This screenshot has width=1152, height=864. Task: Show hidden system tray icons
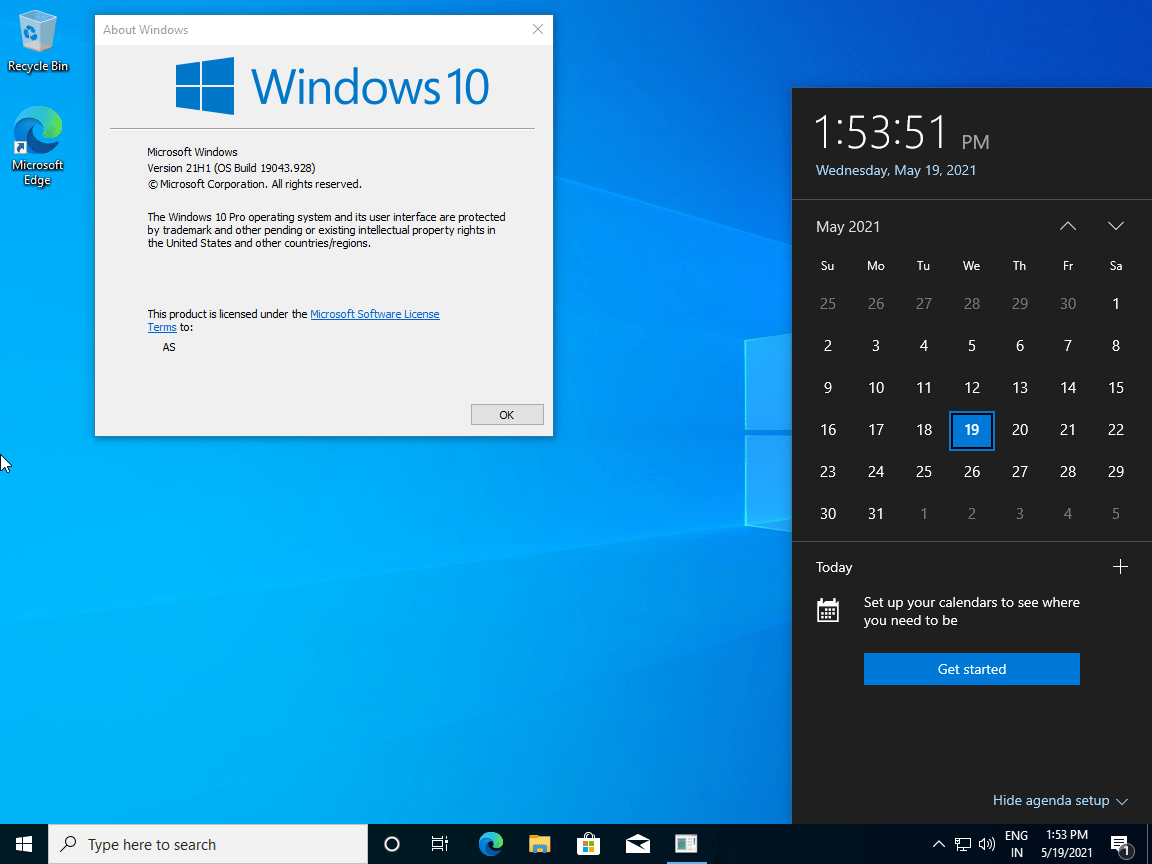pyautogui.click(x=938, y=844)
